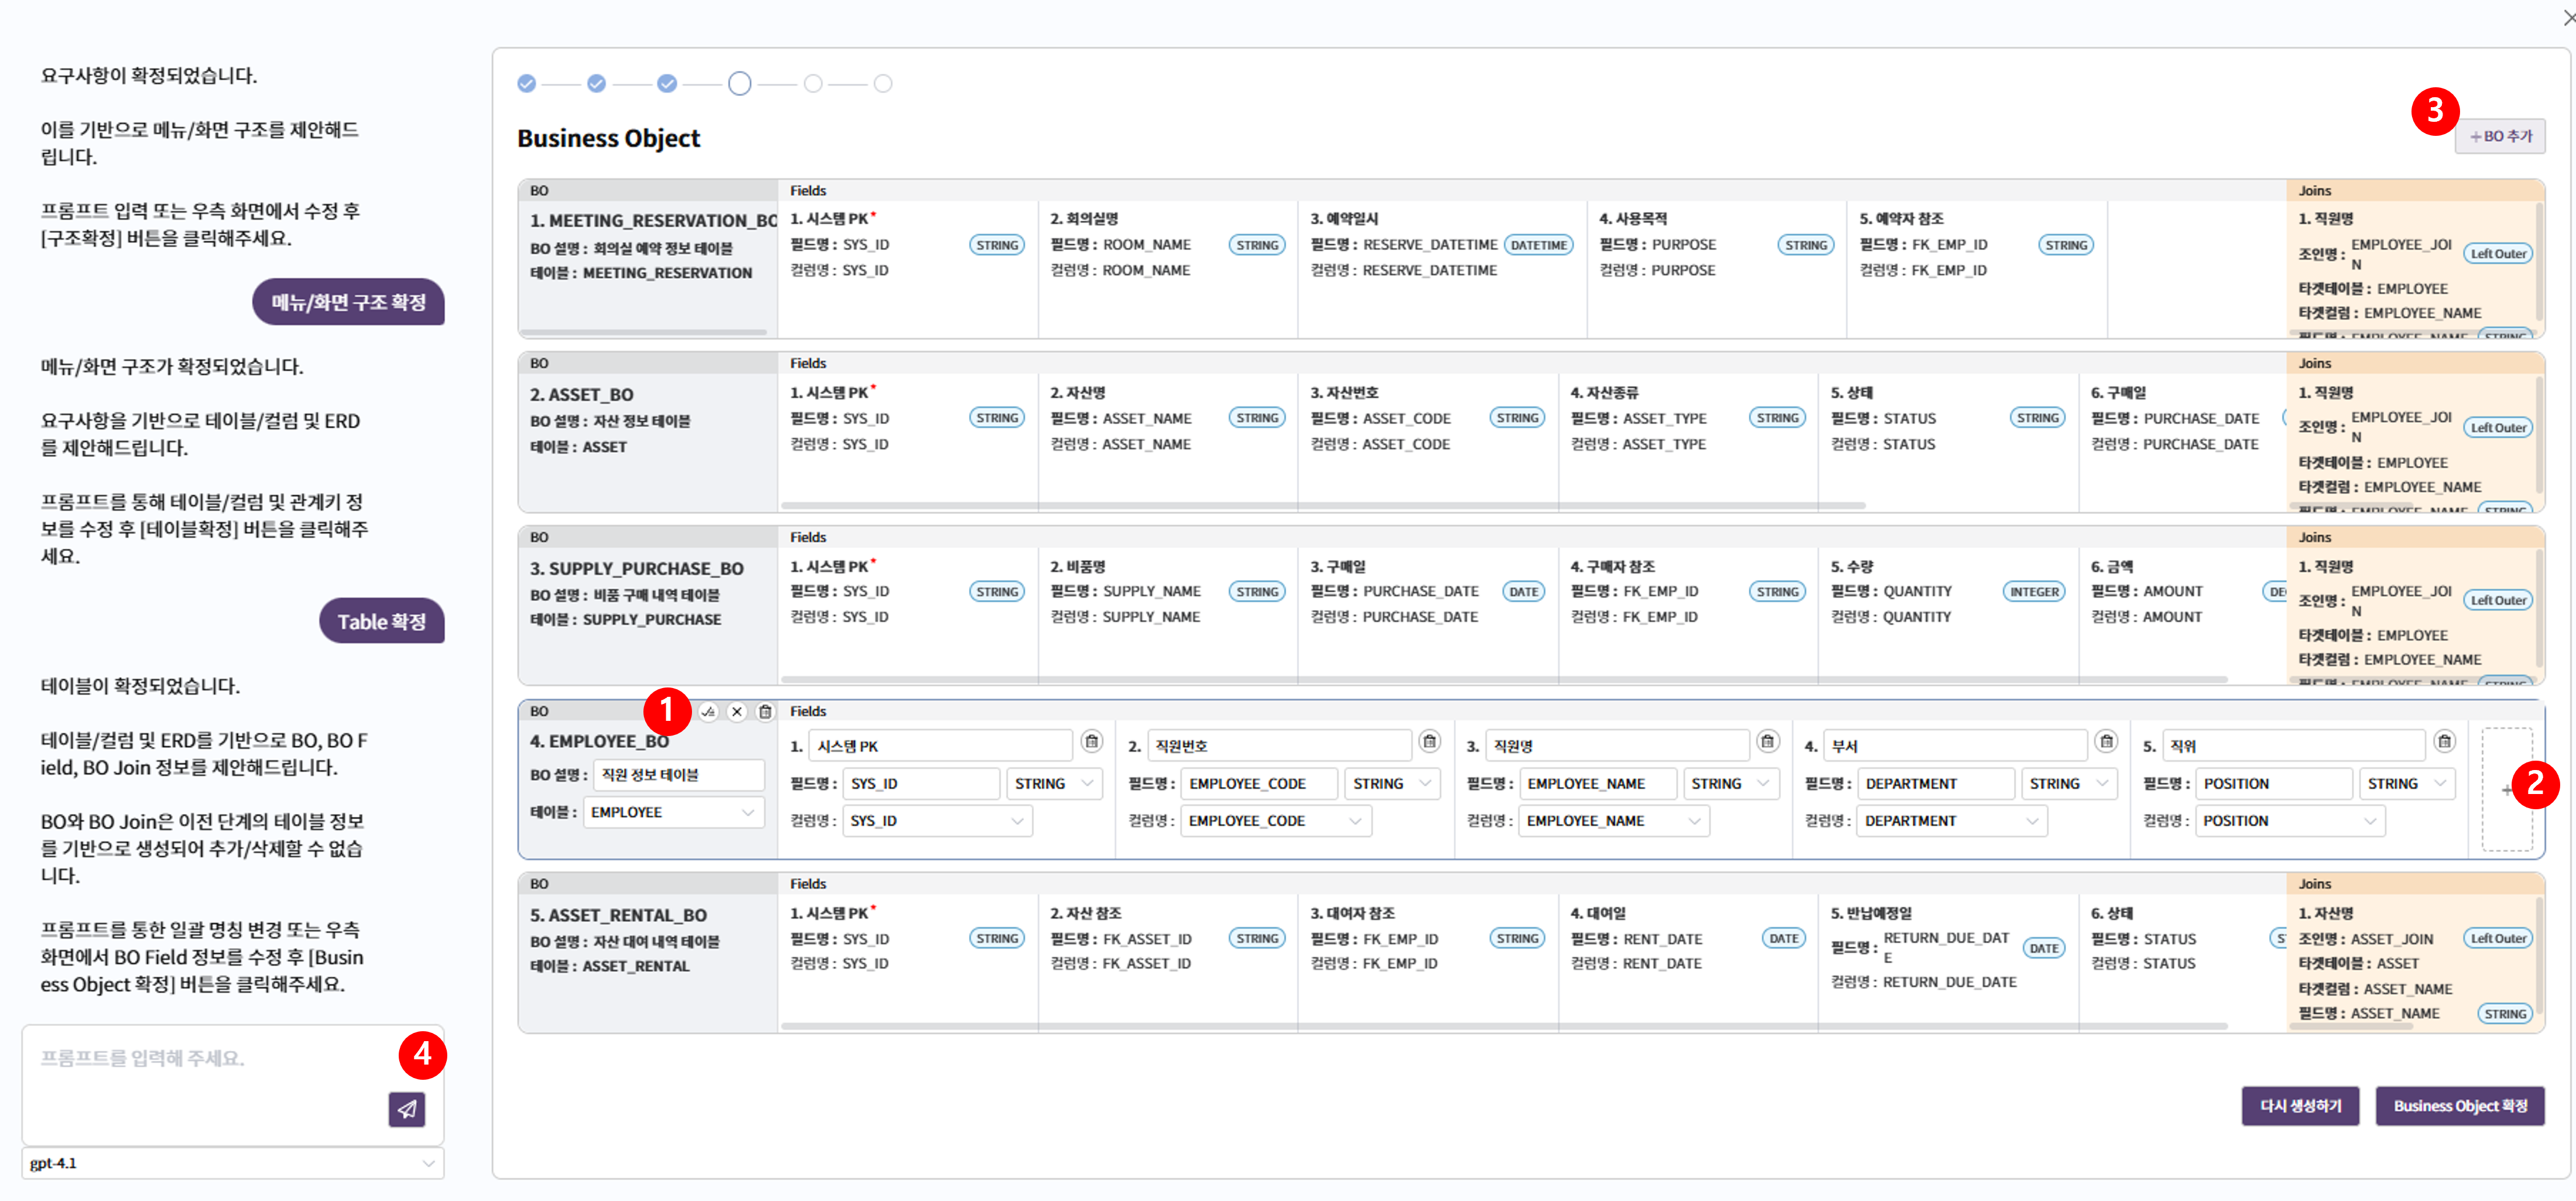2576x1201 pixels.
Task: Click the SUPPLY_PURCHASE_BO fields horizontal scrollbar
Action: click(1503, 679)
